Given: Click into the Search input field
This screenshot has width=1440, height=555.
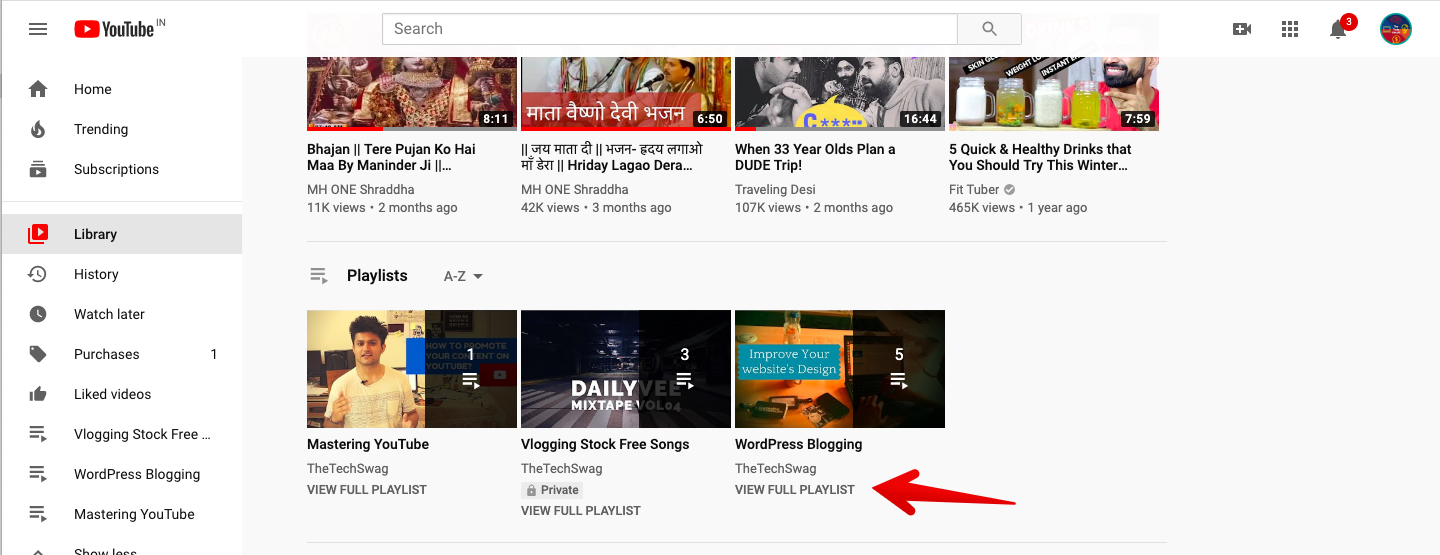Looking at the screenshot, I should tap(670, 29).
